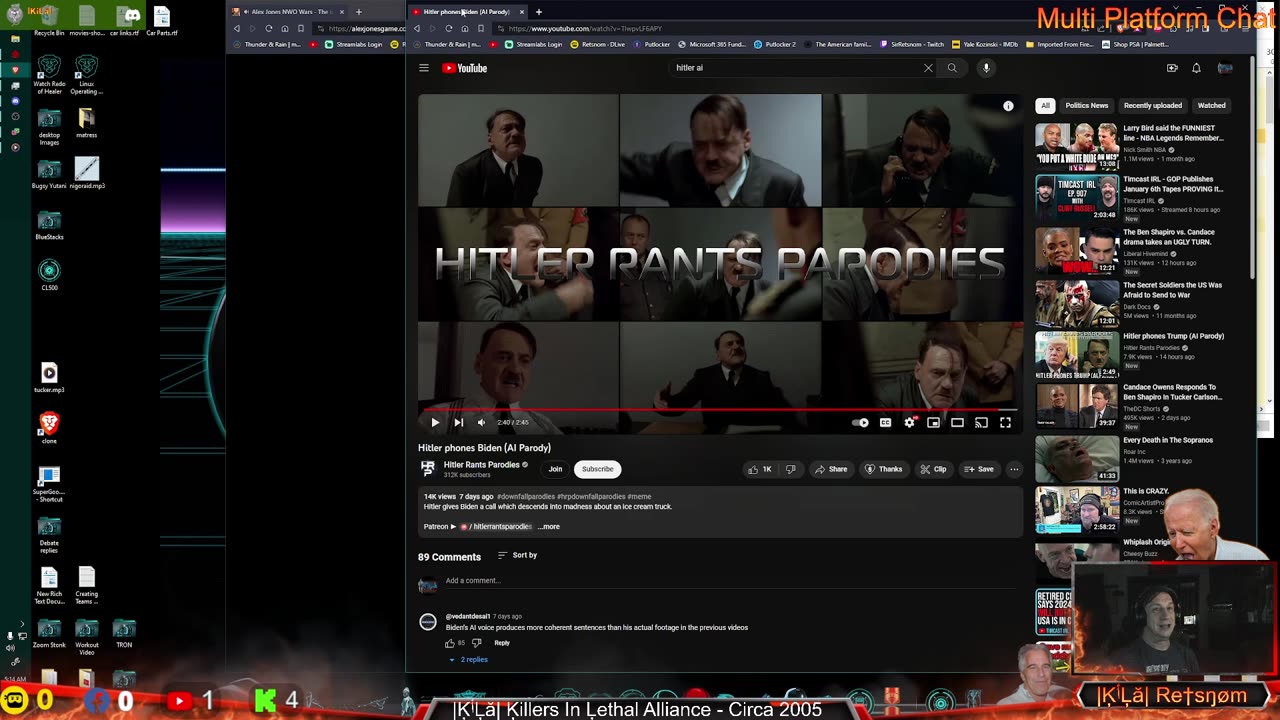Image resolution: width=1280 pixels, height=720 pixels.
Task: Open the SirRetsnom - Twitch bookmark
Action: click(912, 44)
